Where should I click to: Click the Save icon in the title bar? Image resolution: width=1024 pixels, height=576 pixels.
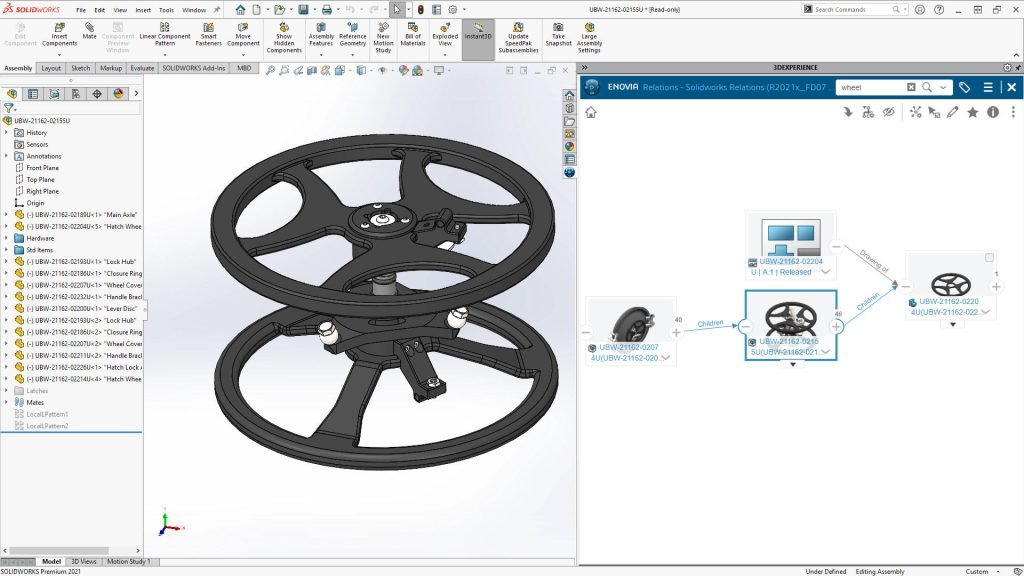[304, 10]
